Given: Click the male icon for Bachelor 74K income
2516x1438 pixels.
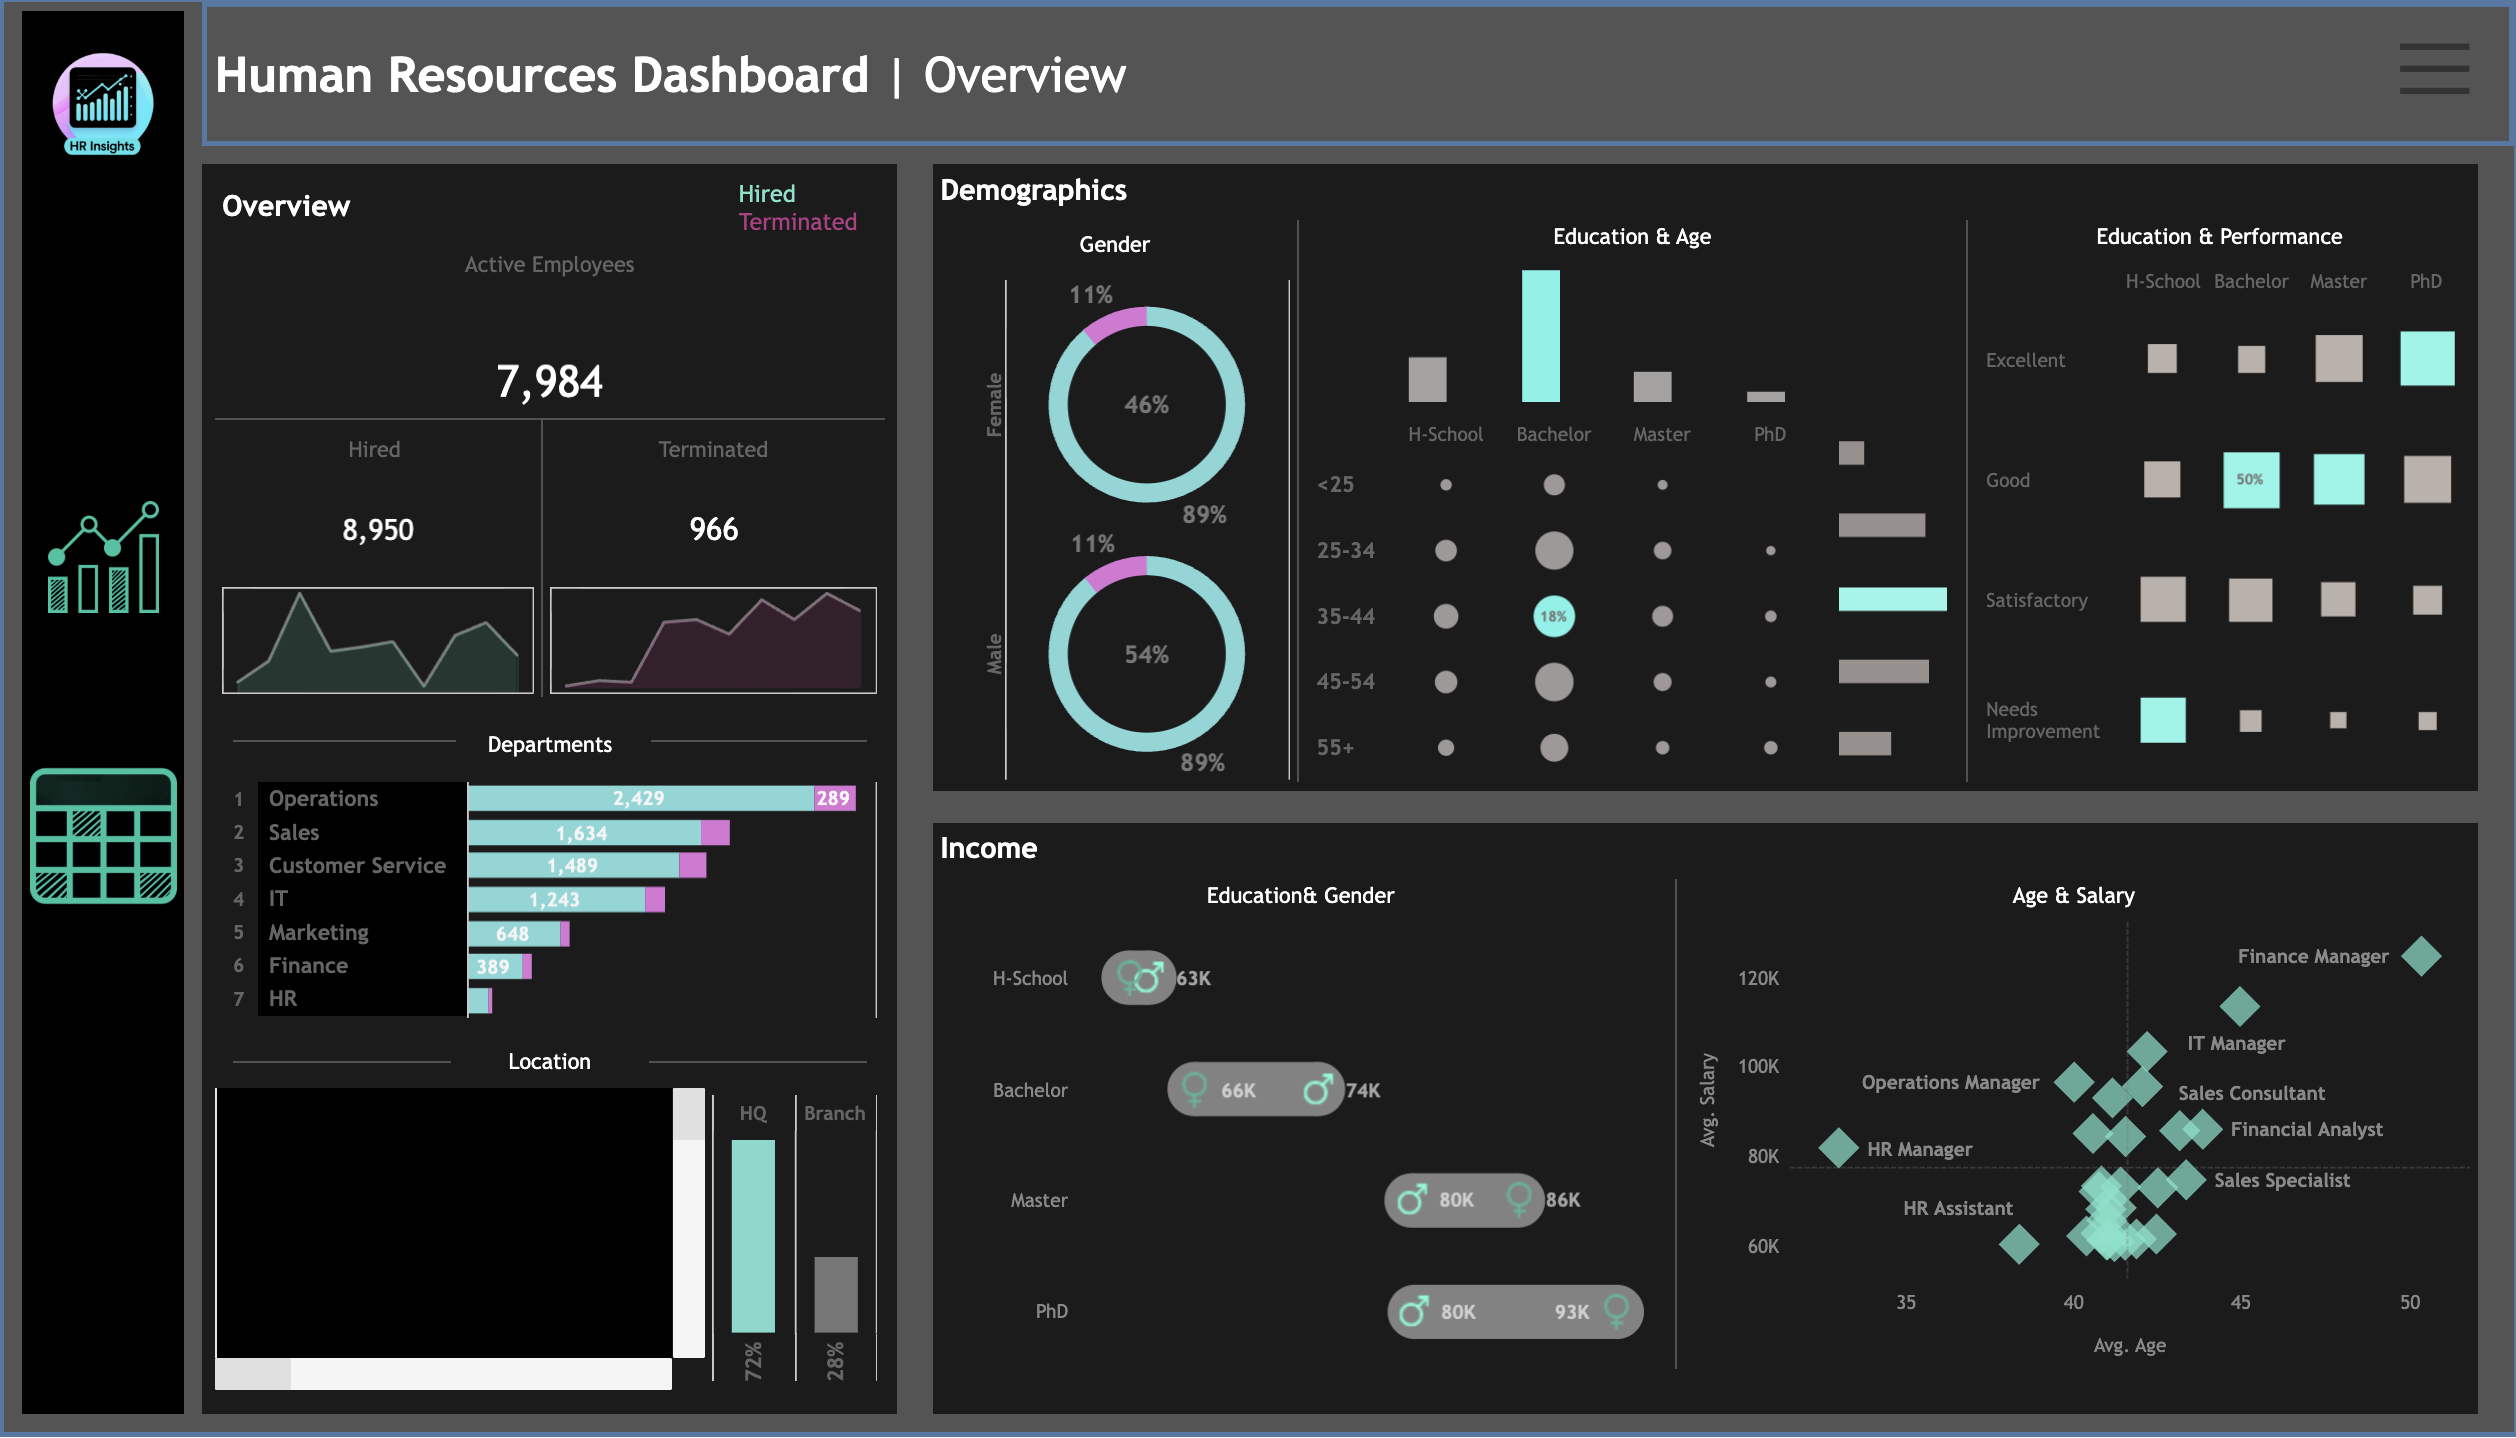Looking at the screenshot, I should pyautogui.click(x=1320, y=1090).
